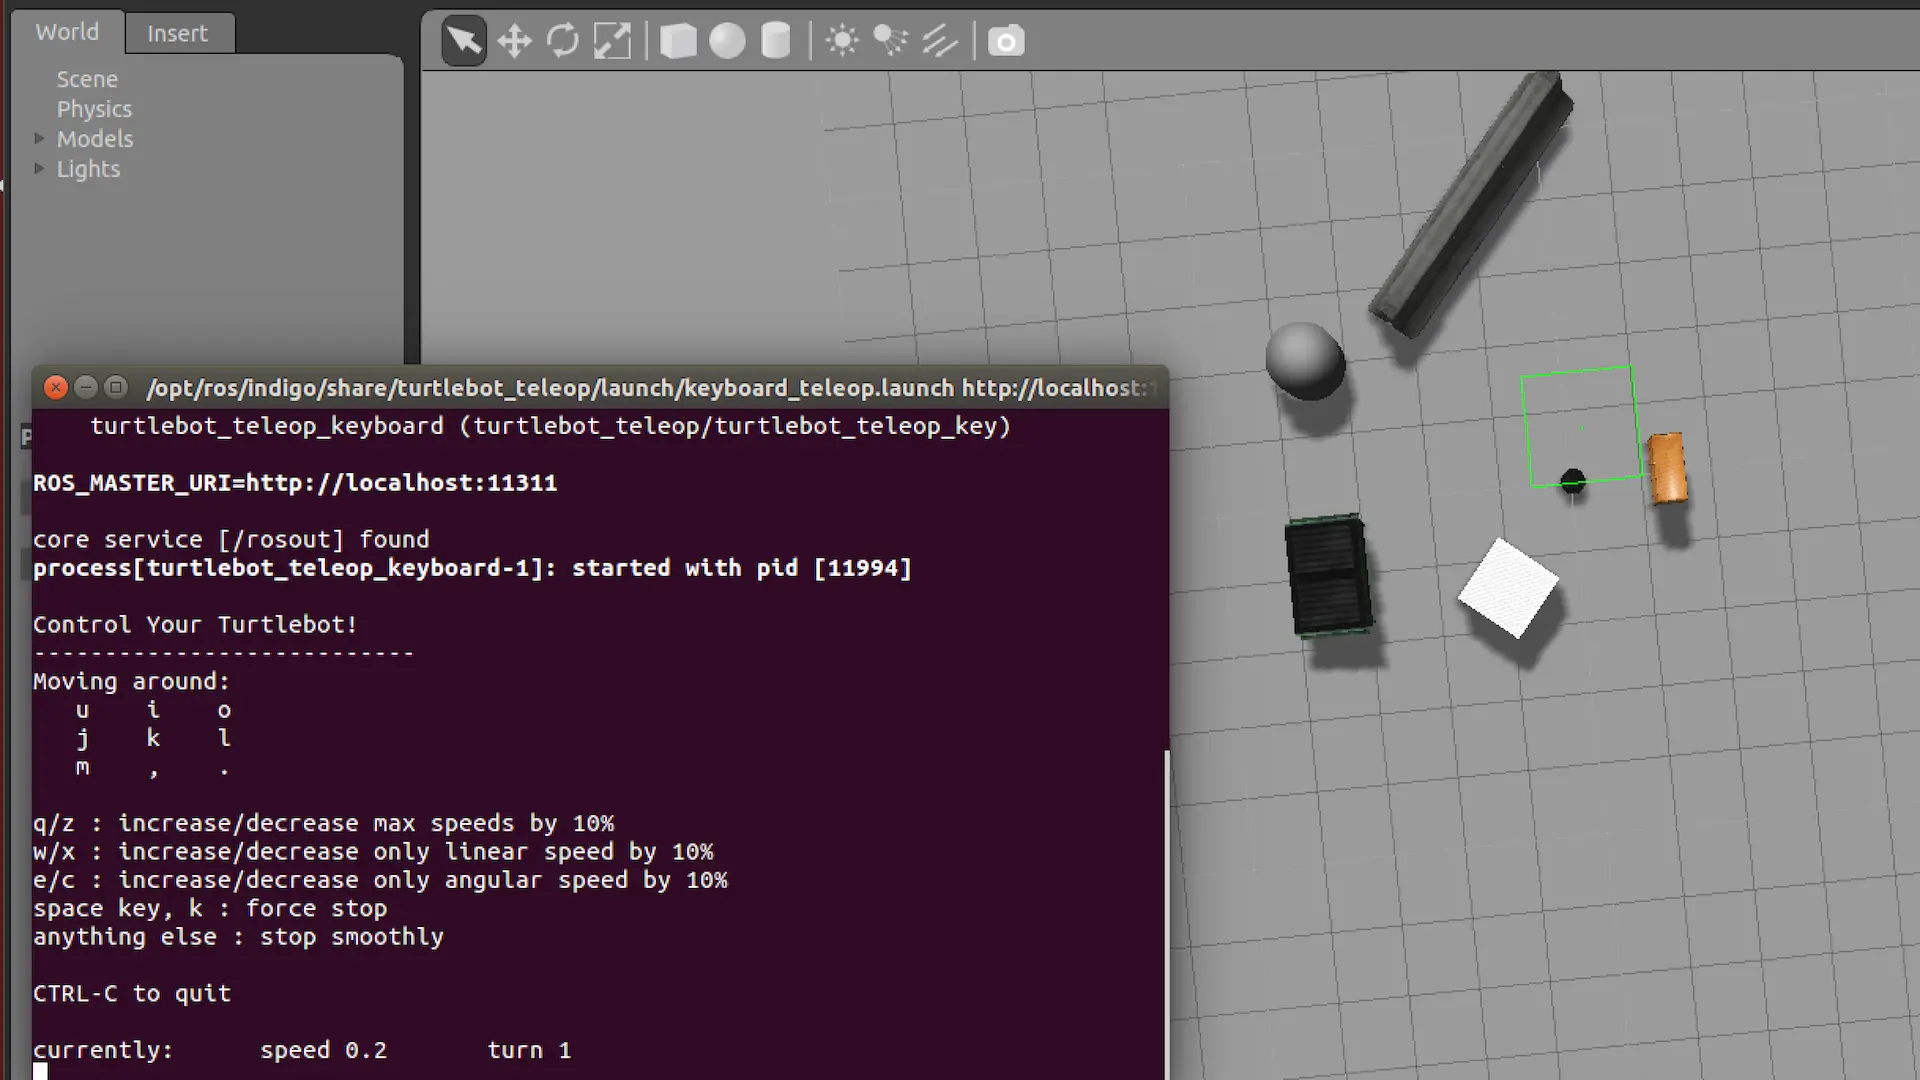Select the arrow selection mode tool
1920x1080 pixels.
point(463,41)
